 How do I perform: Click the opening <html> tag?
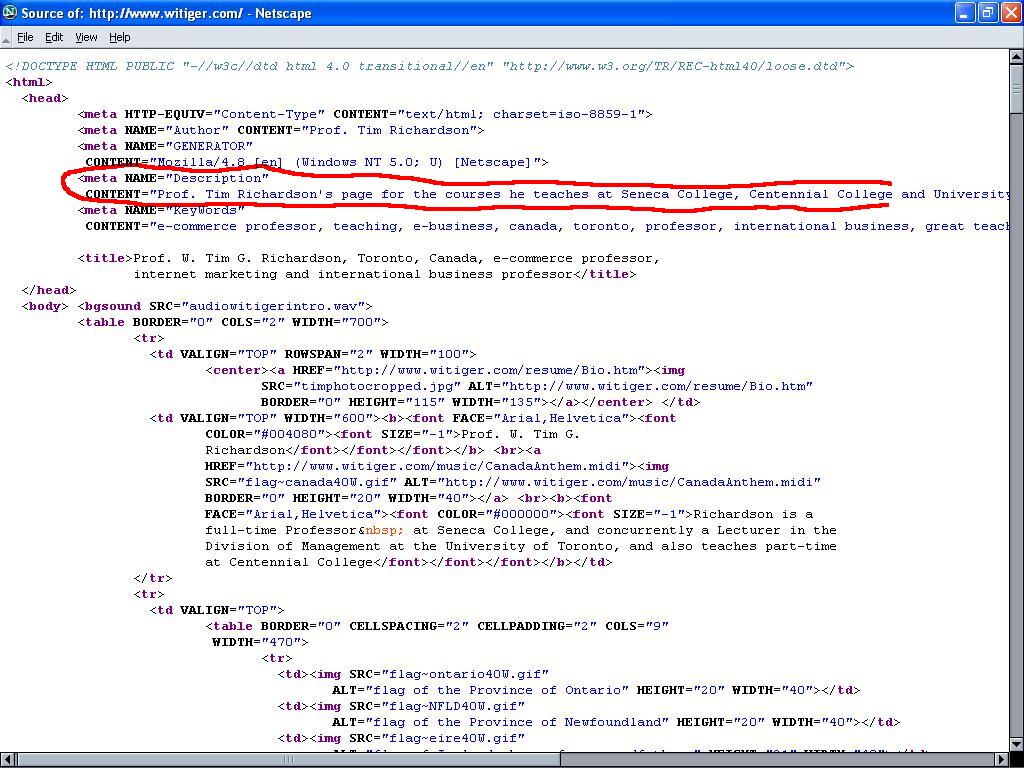click(x=29, y=82)
